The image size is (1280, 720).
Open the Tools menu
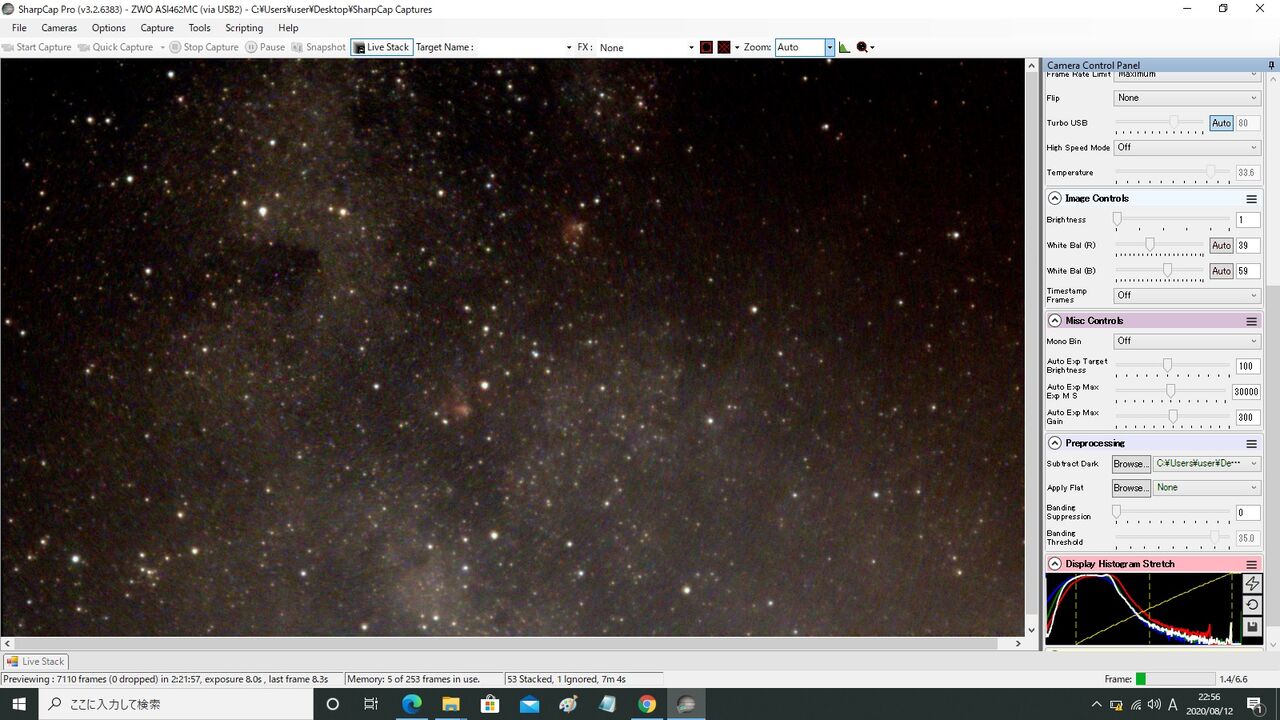[x=200, y=28]
